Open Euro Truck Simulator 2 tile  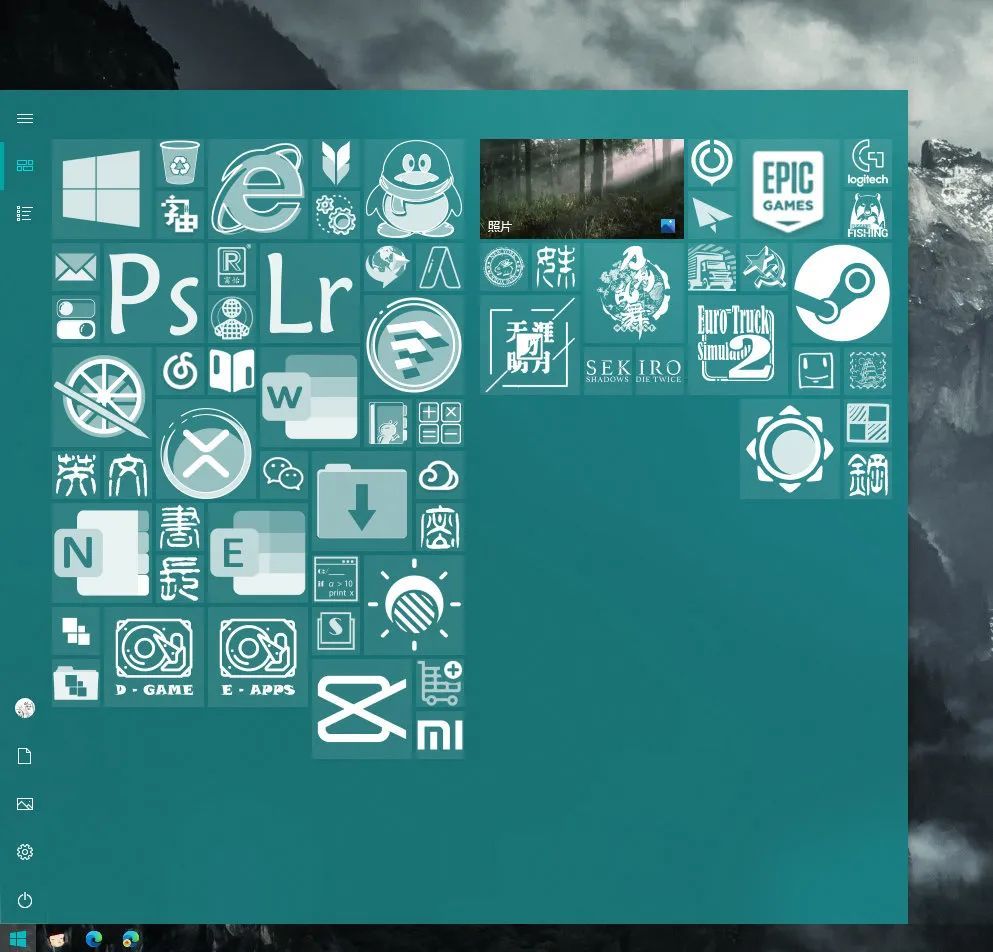(x=737, y=345)
